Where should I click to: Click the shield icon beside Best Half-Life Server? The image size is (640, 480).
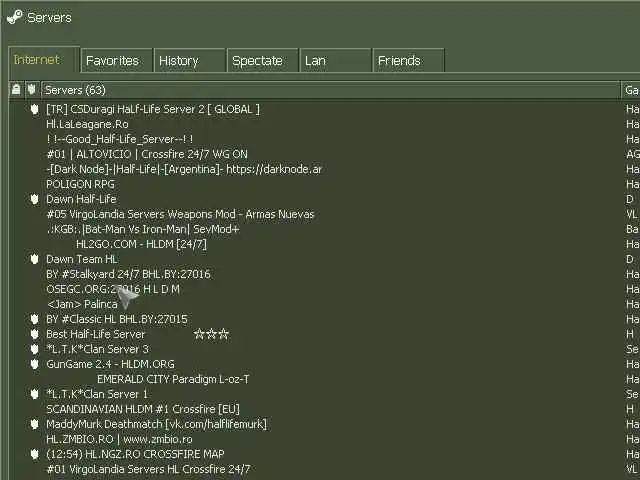pos(35,334)
